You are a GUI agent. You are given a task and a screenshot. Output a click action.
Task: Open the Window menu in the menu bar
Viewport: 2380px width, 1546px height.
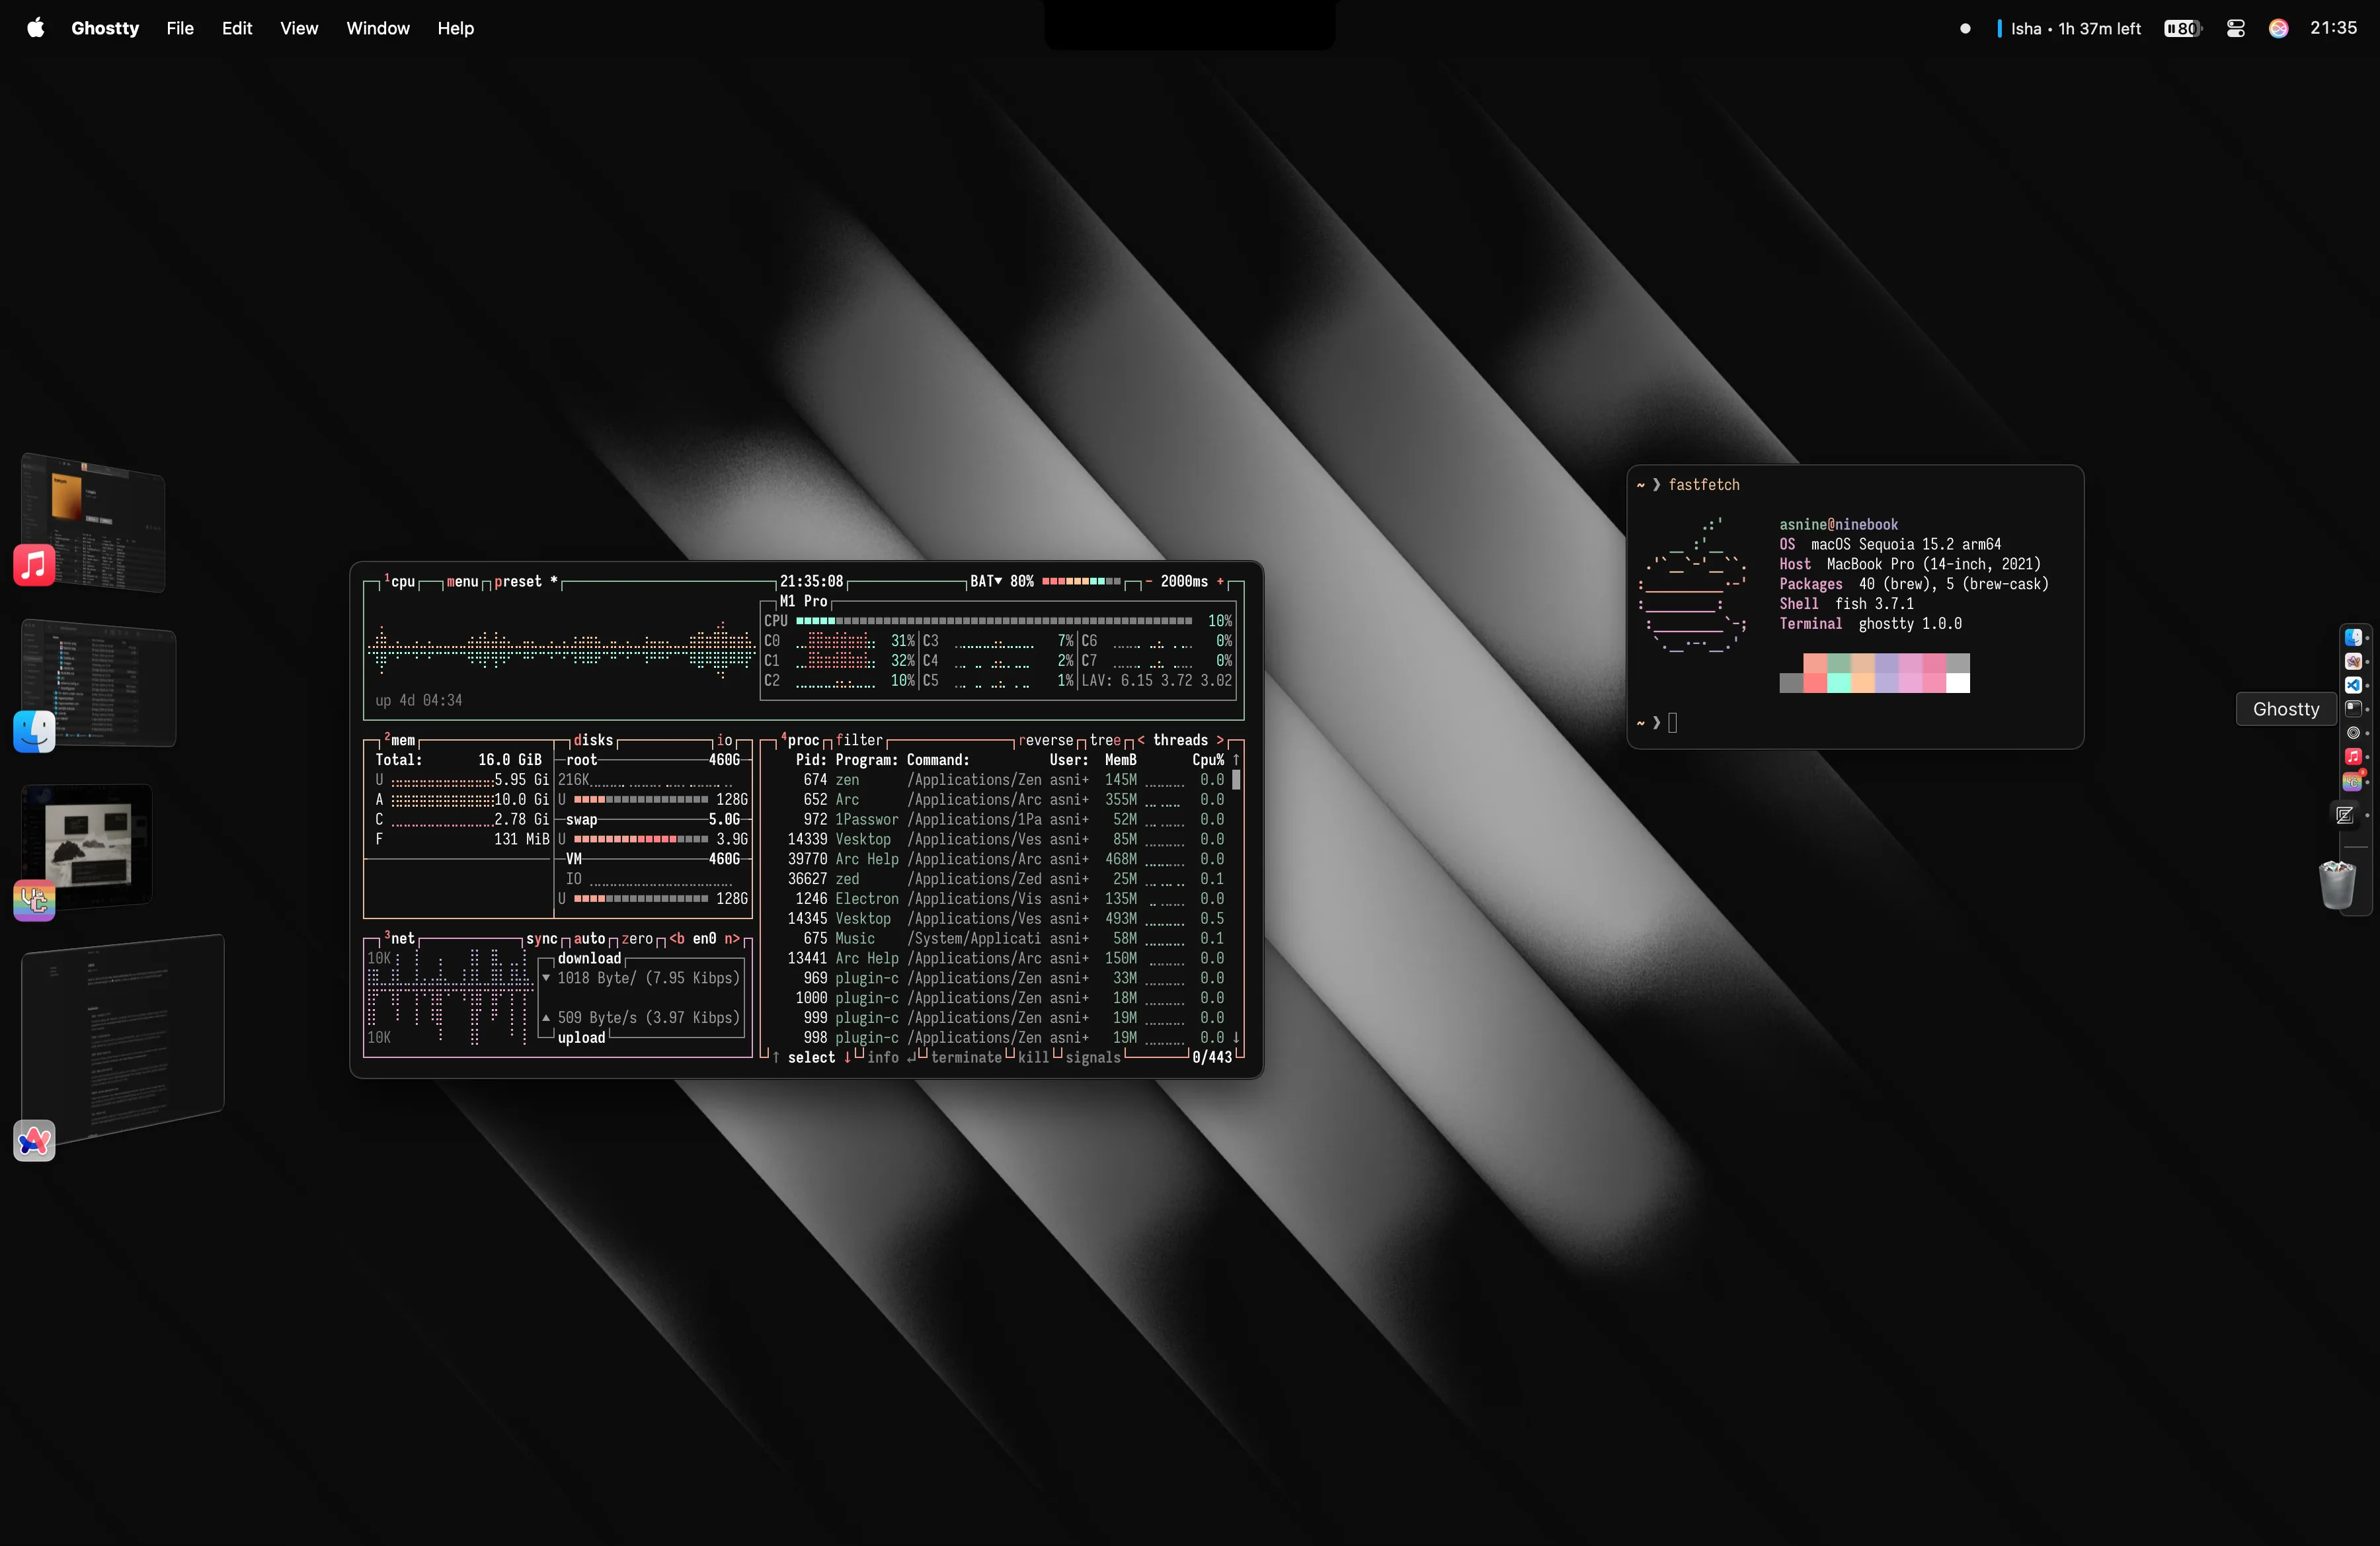point(377,28)
